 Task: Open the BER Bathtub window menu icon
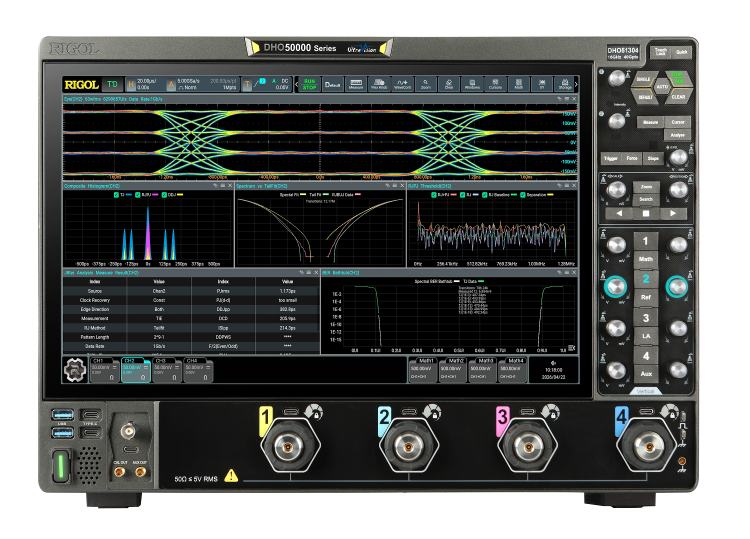coord(567,273)
